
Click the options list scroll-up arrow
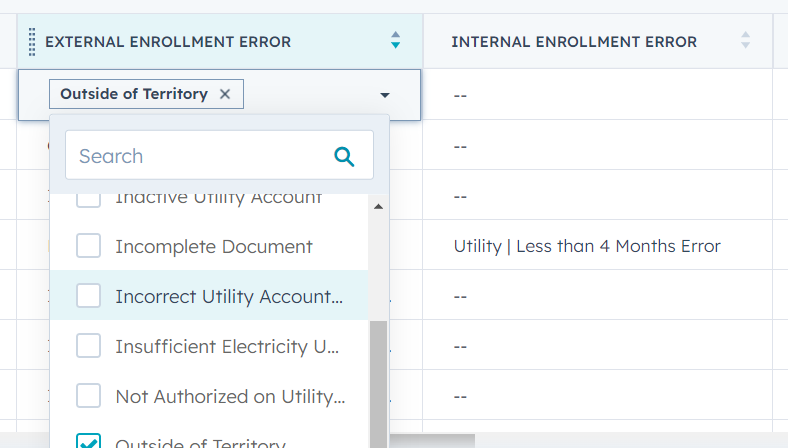point(378,207)
